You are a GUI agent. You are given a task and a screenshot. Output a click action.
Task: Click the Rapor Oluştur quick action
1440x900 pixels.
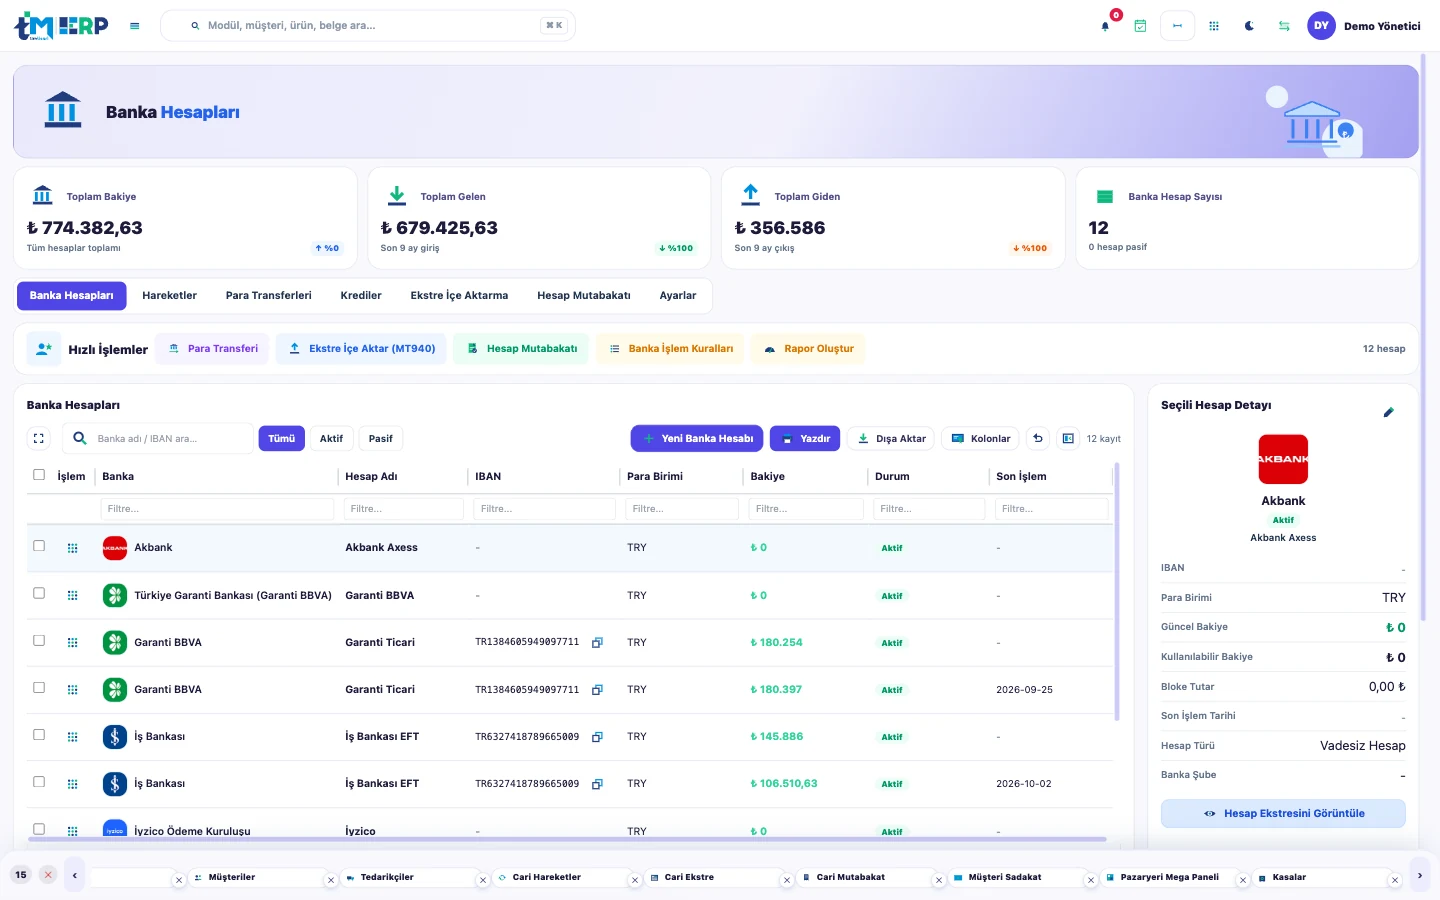(809, 349)
